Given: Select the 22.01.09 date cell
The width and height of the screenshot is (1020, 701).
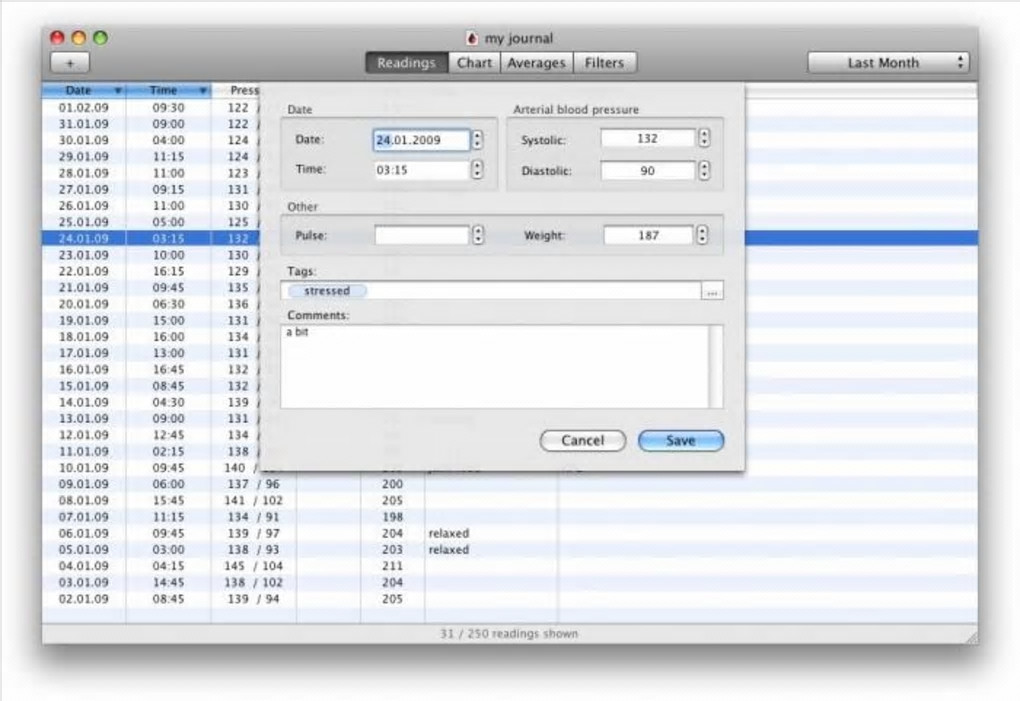Looking at the screenshot, I should point(84,271).
